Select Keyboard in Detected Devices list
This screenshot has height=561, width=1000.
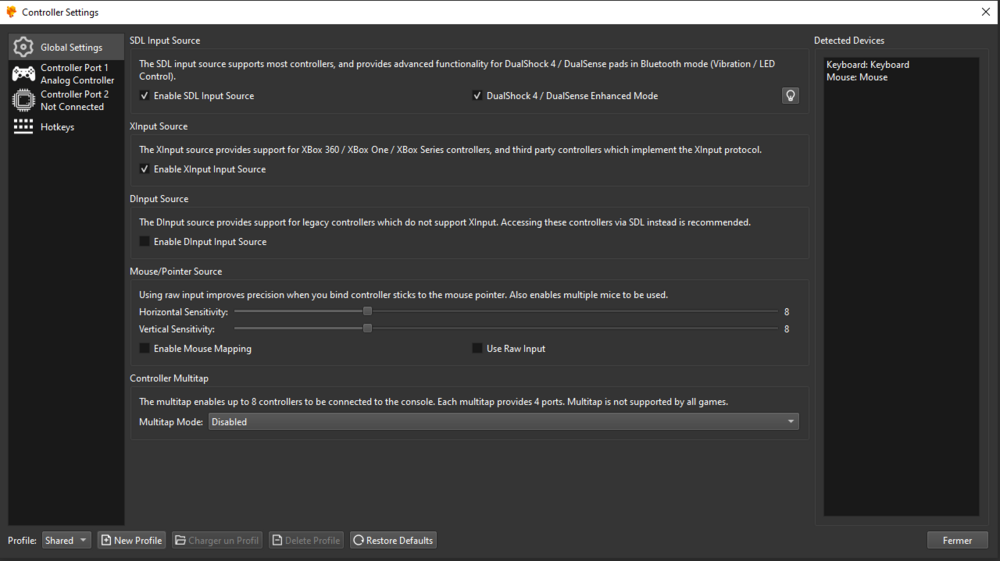point(867,65)
